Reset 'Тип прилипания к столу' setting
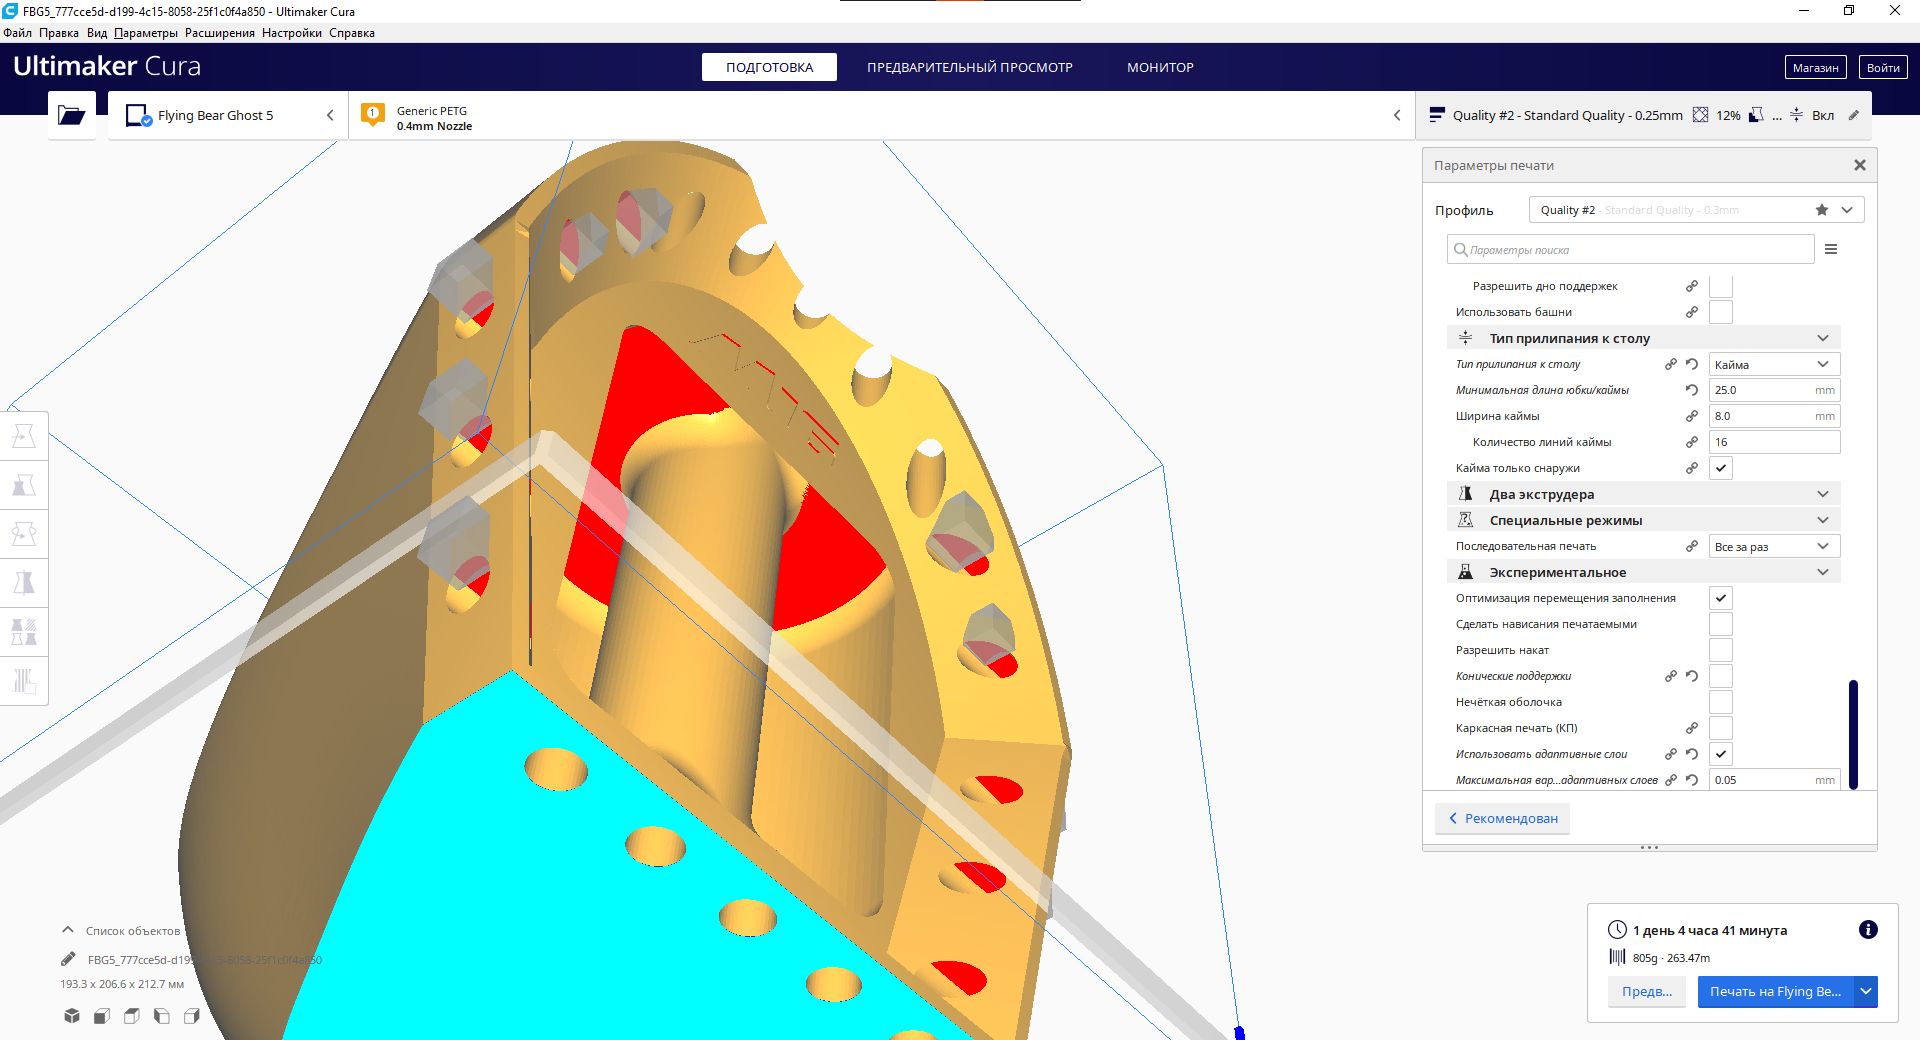 [1692, 364]
